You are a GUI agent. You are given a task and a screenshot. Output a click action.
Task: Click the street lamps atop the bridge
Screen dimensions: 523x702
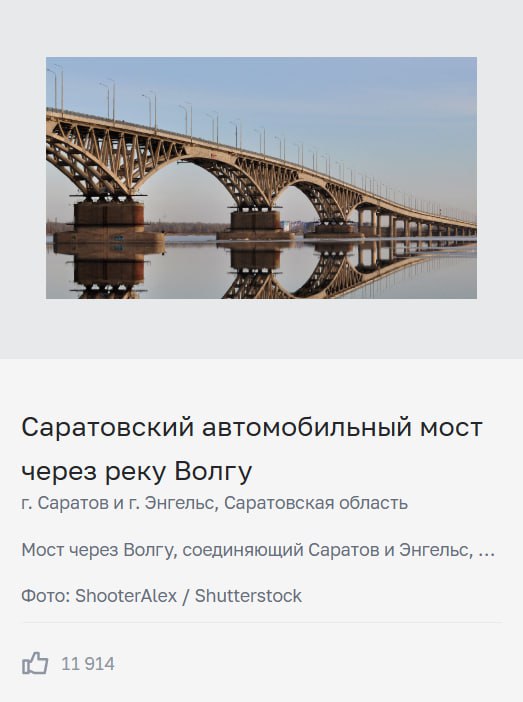tap(179, 114)
